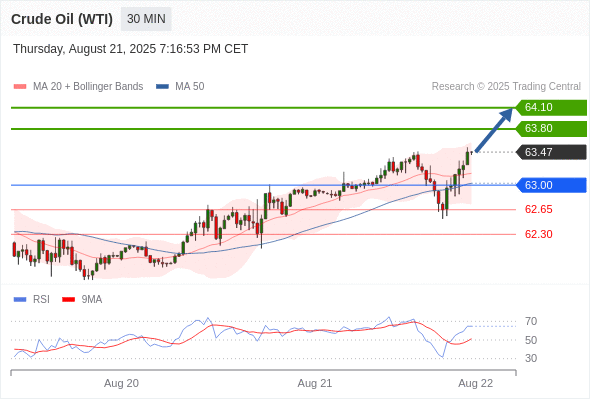Click the Aug 21 date axis label
The image size is (590, 400).
[315, 383]
